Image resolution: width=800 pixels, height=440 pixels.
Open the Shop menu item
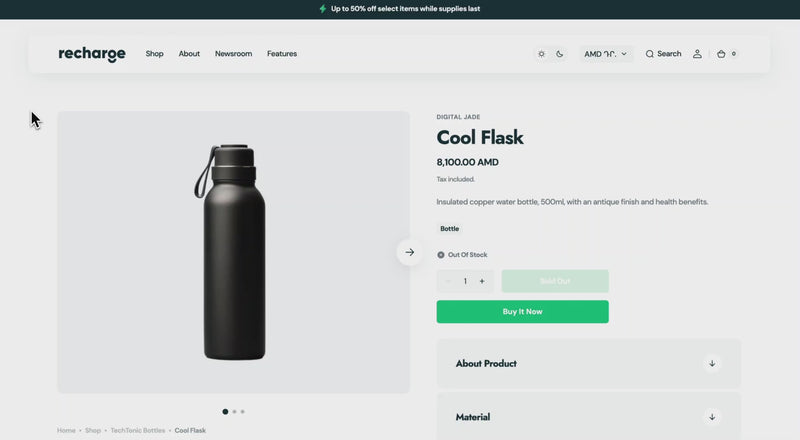pyautogui.click(x=155, y=54)
